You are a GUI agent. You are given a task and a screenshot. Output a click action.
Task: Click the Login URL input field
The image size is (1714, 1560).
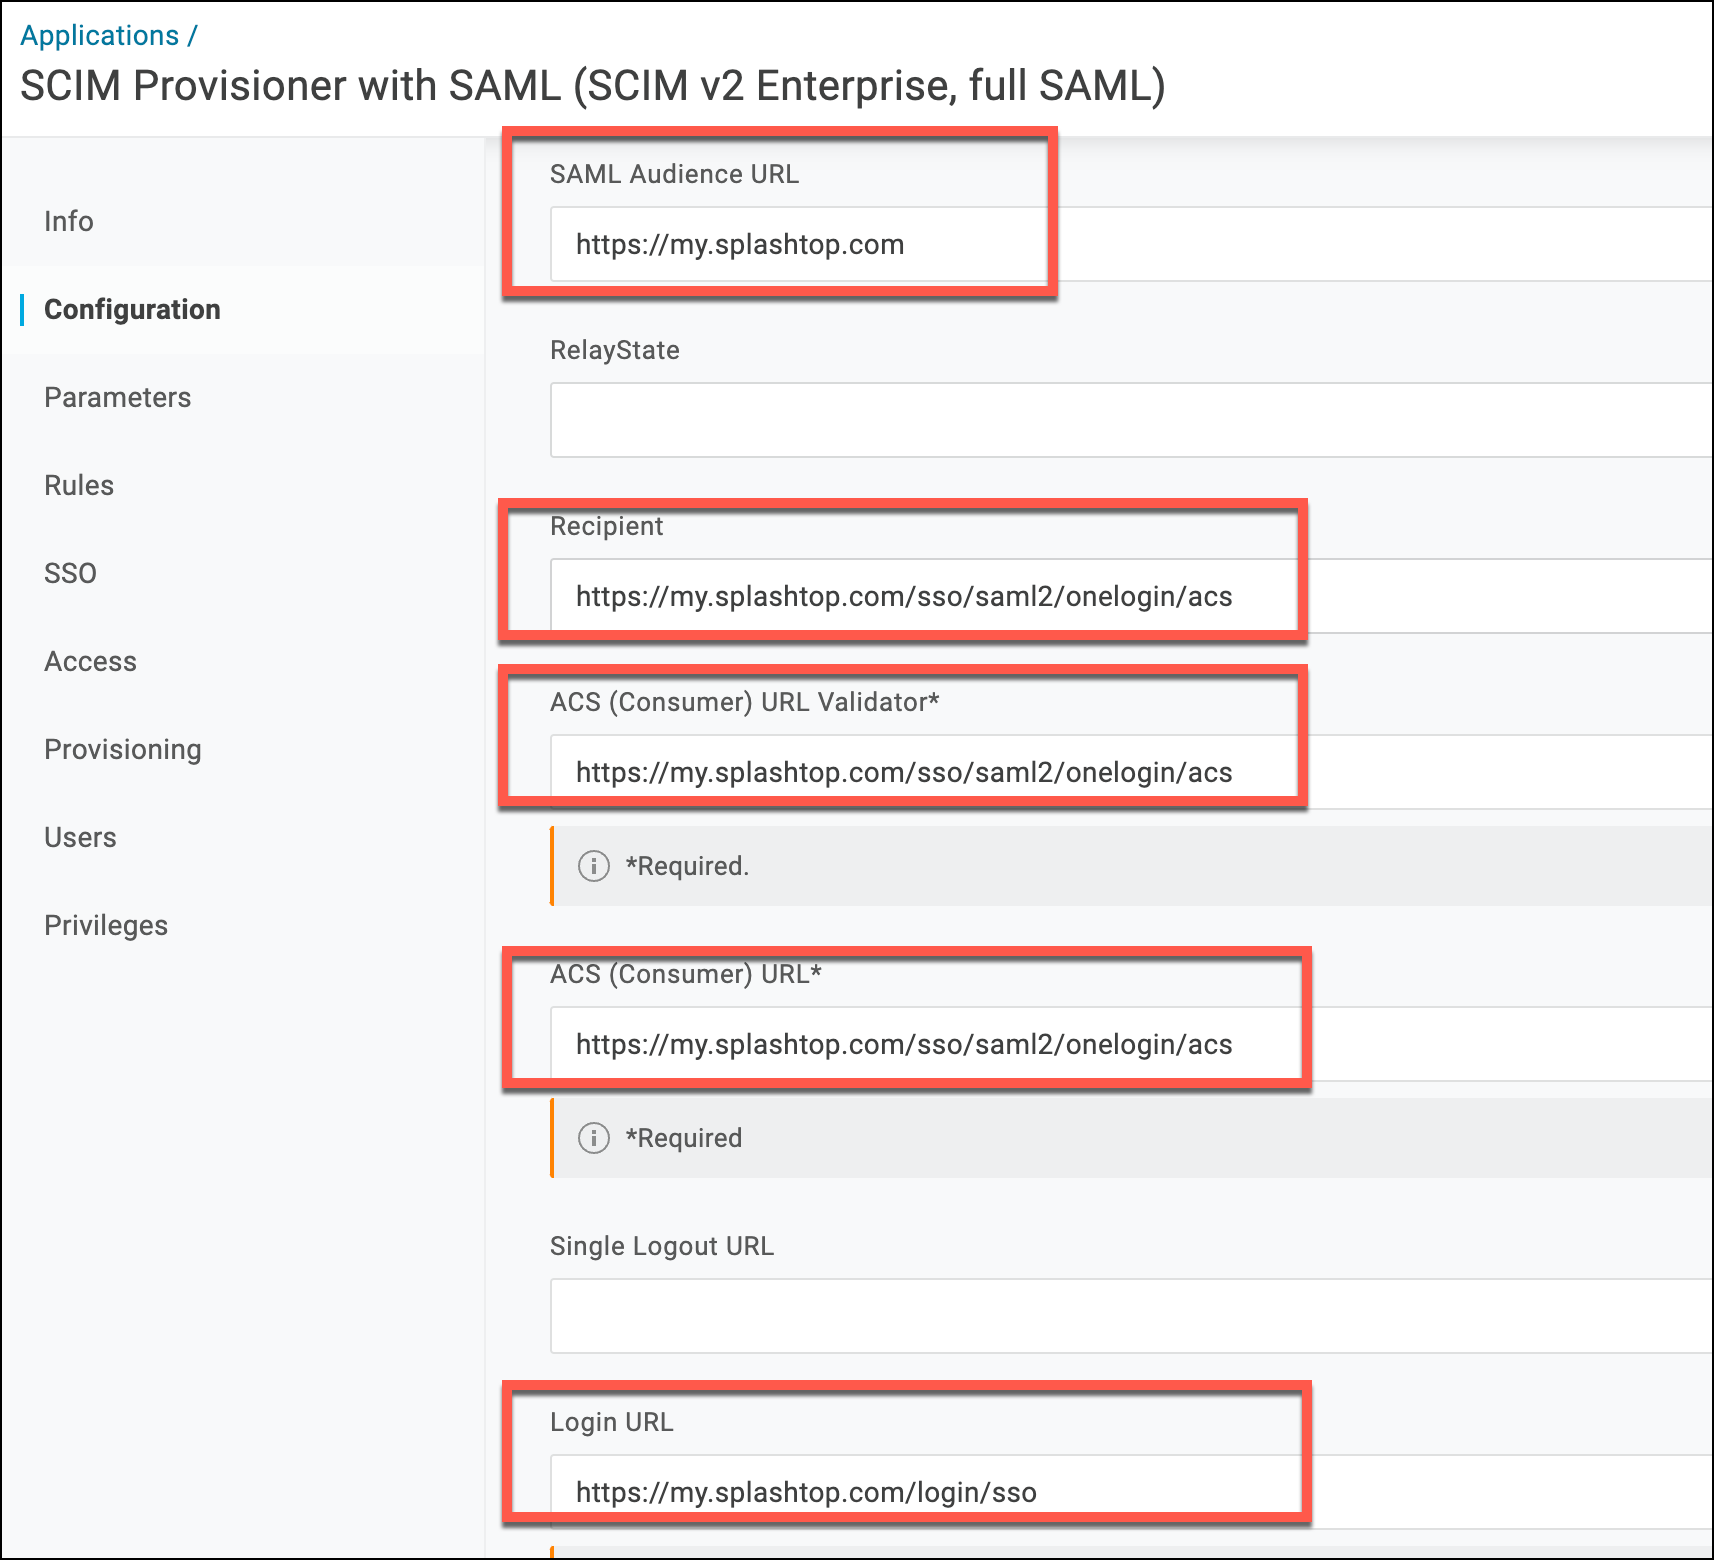[x=1131, y=1492]
